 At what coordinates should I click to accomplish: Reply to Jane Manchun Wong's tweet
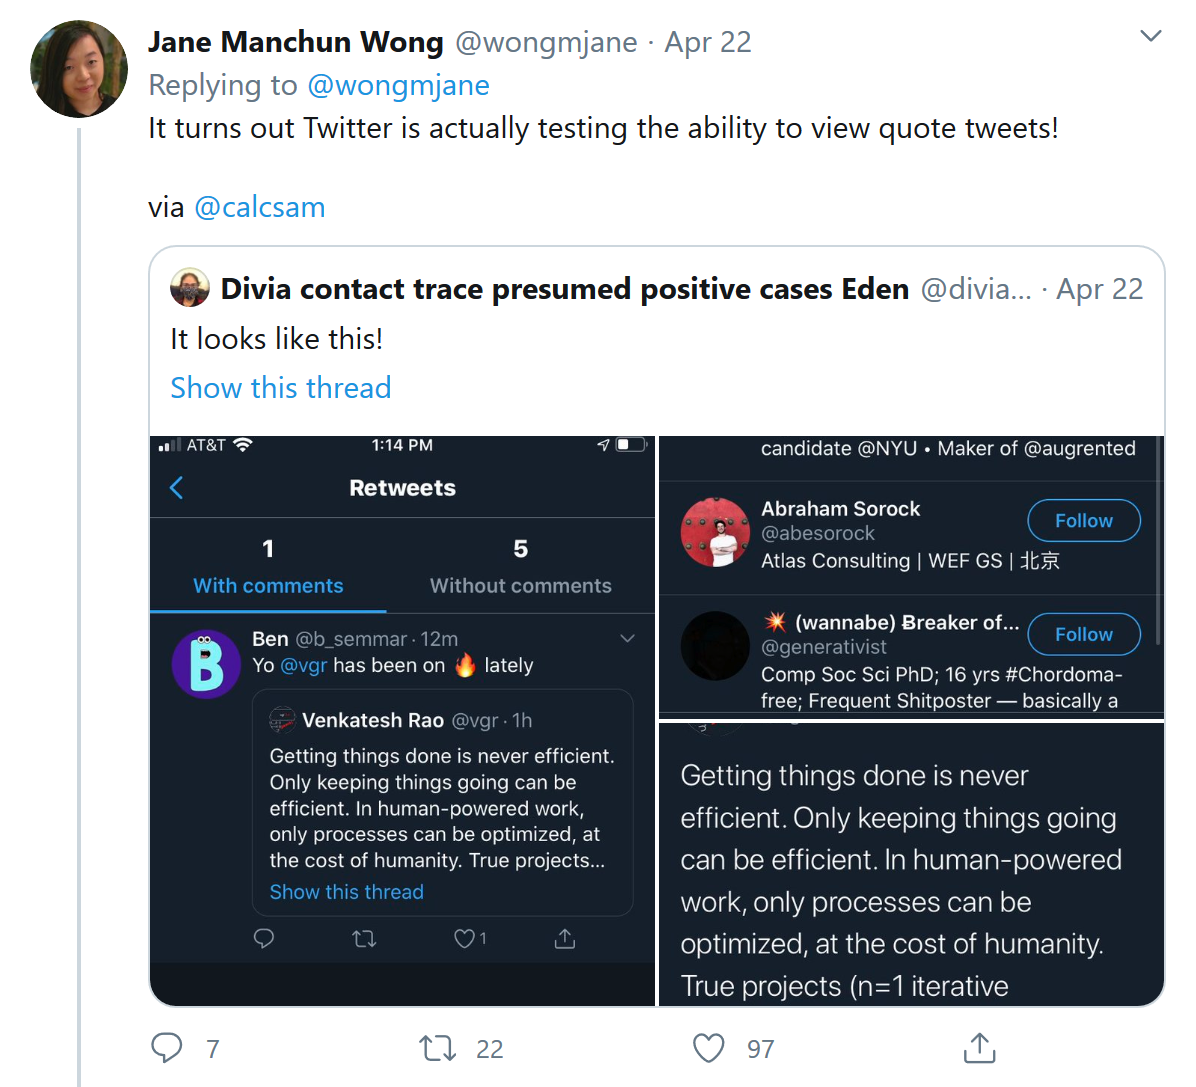point(167,1048)
